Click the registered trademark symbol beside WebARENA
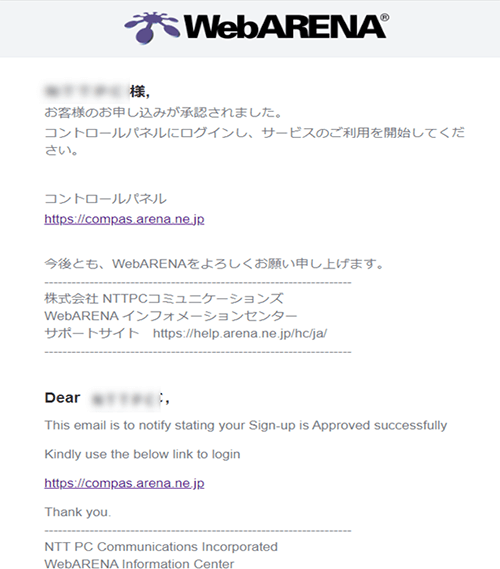This screenshot has height=569, width=500. click(385, 17)
